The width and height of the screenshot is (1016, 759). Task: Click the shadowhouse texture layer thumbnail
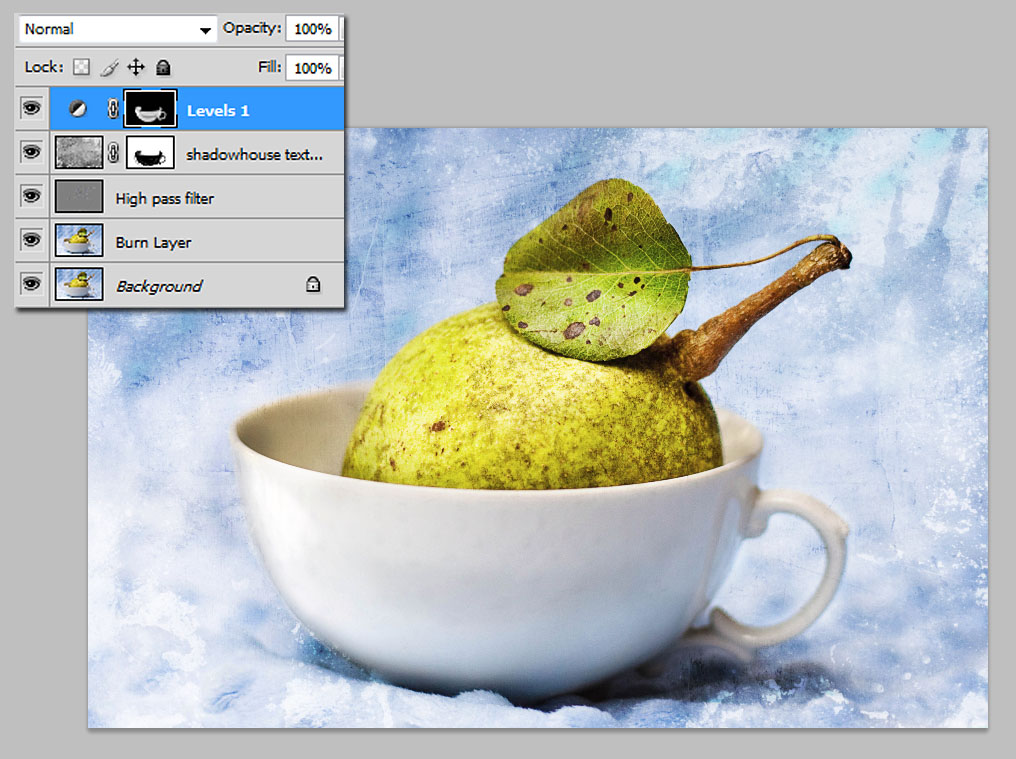point(79,152)
